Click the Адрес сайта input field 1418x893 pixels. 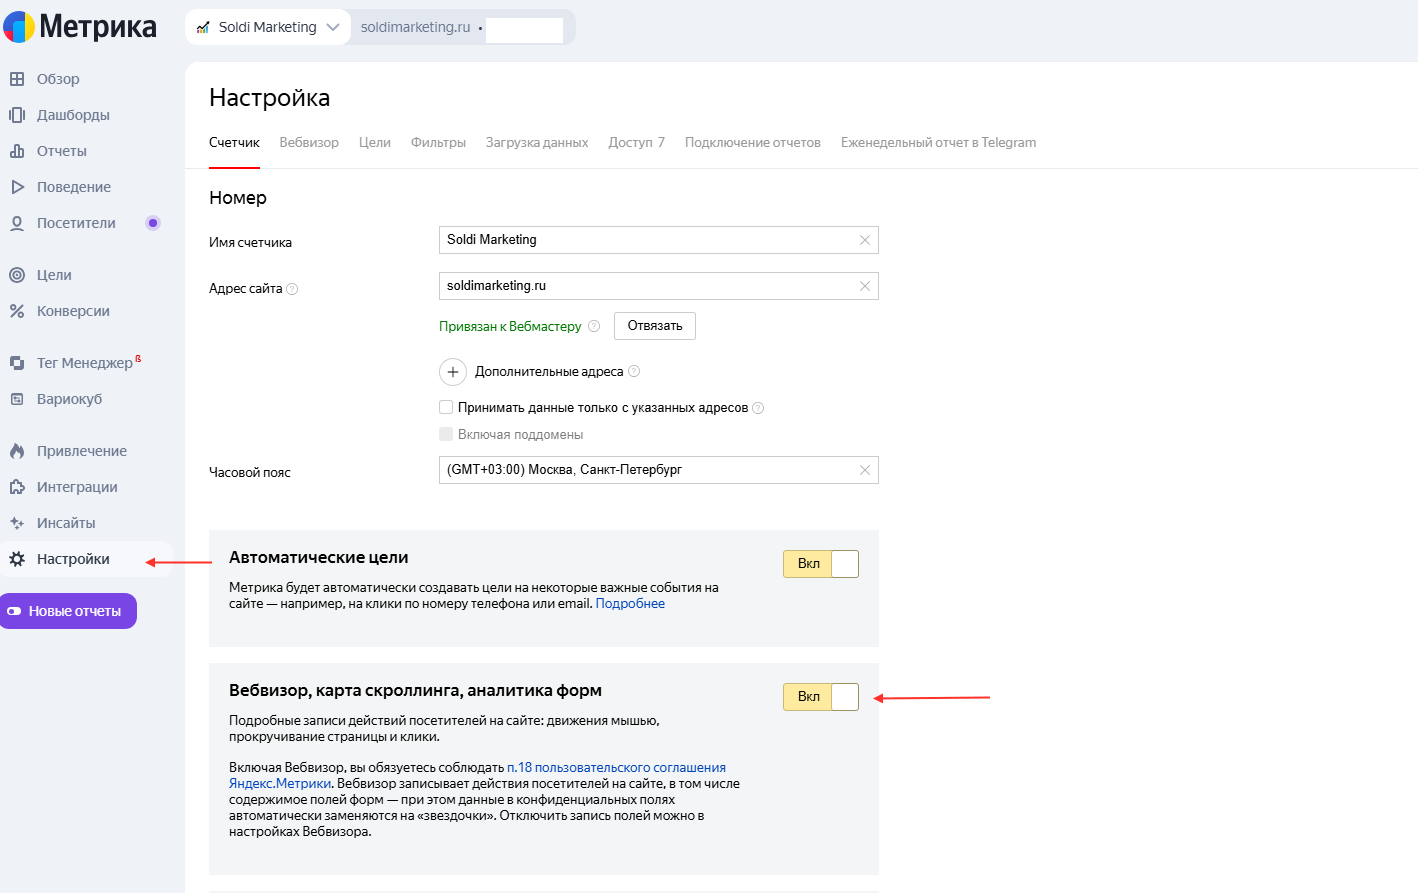coord(645,286)
